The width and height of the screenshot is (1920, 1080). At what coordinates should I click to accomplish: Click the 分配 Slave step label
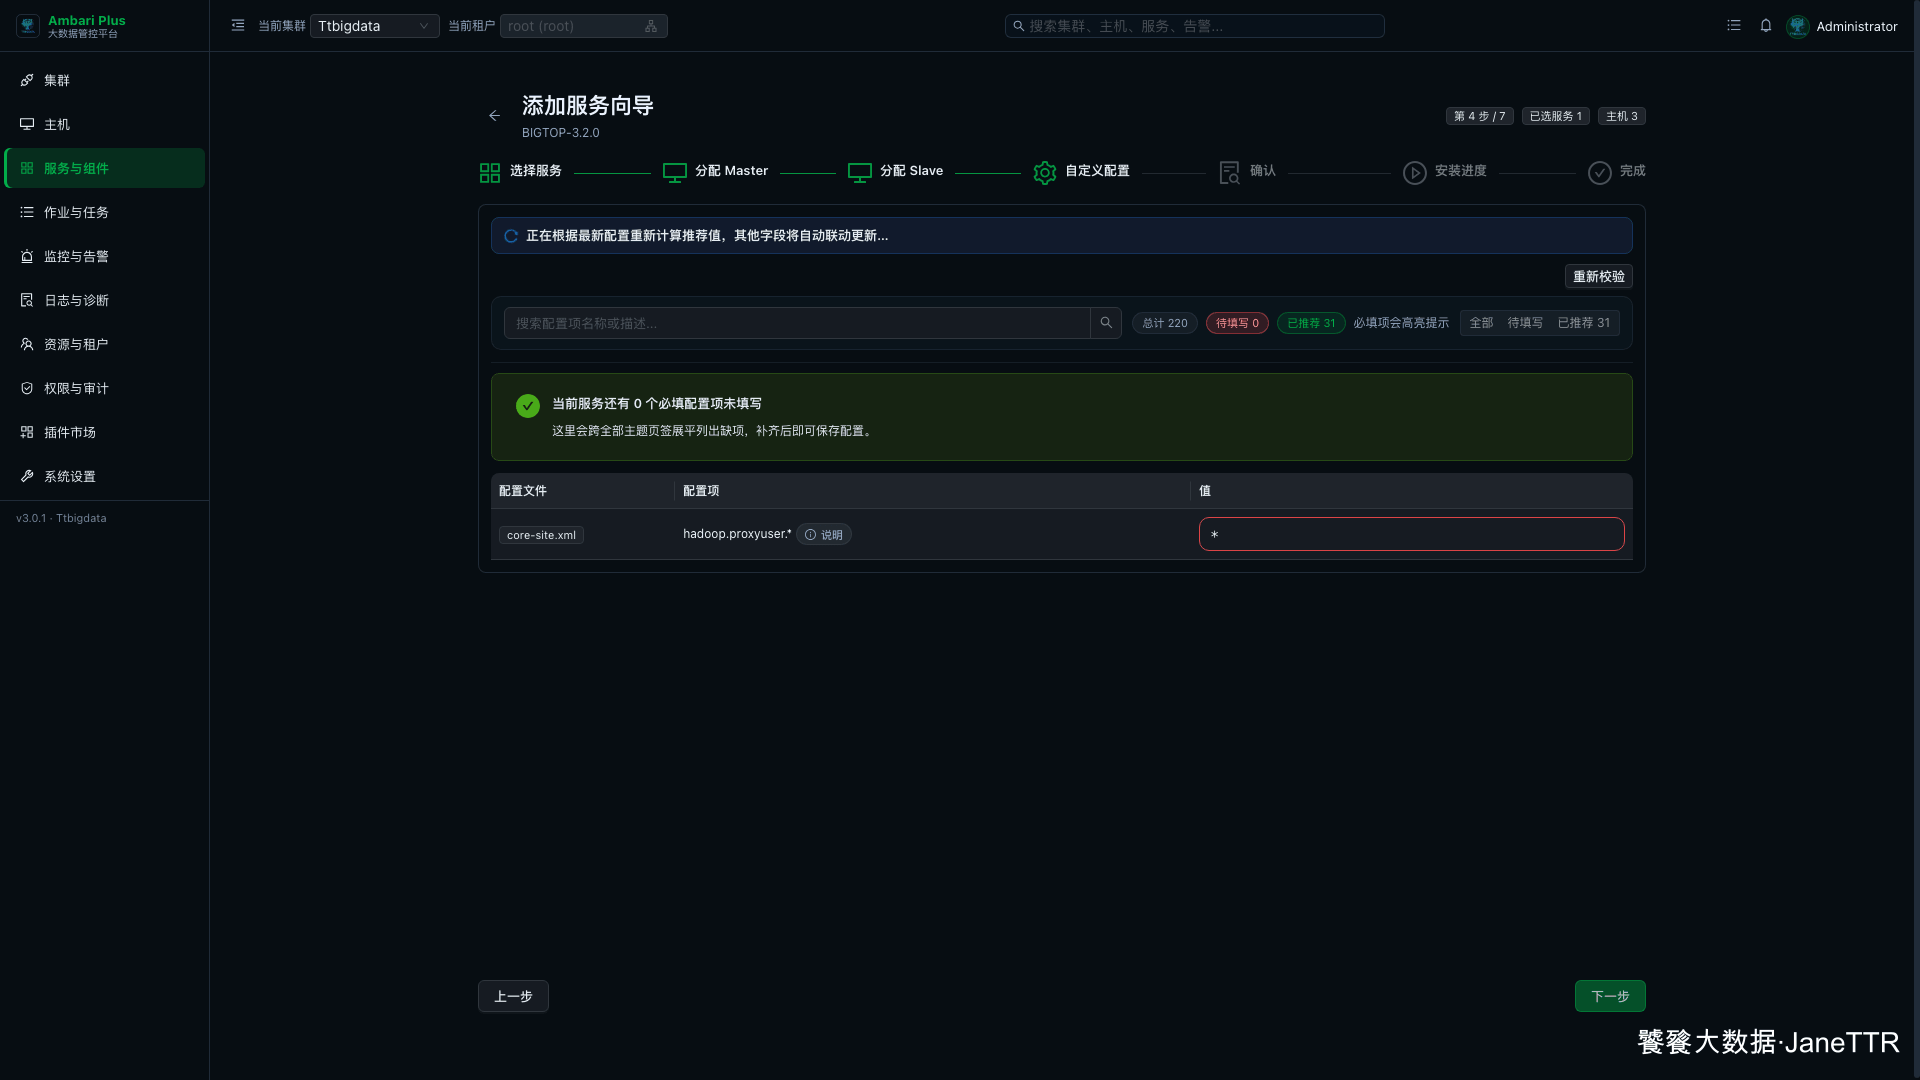pos(912,171)
